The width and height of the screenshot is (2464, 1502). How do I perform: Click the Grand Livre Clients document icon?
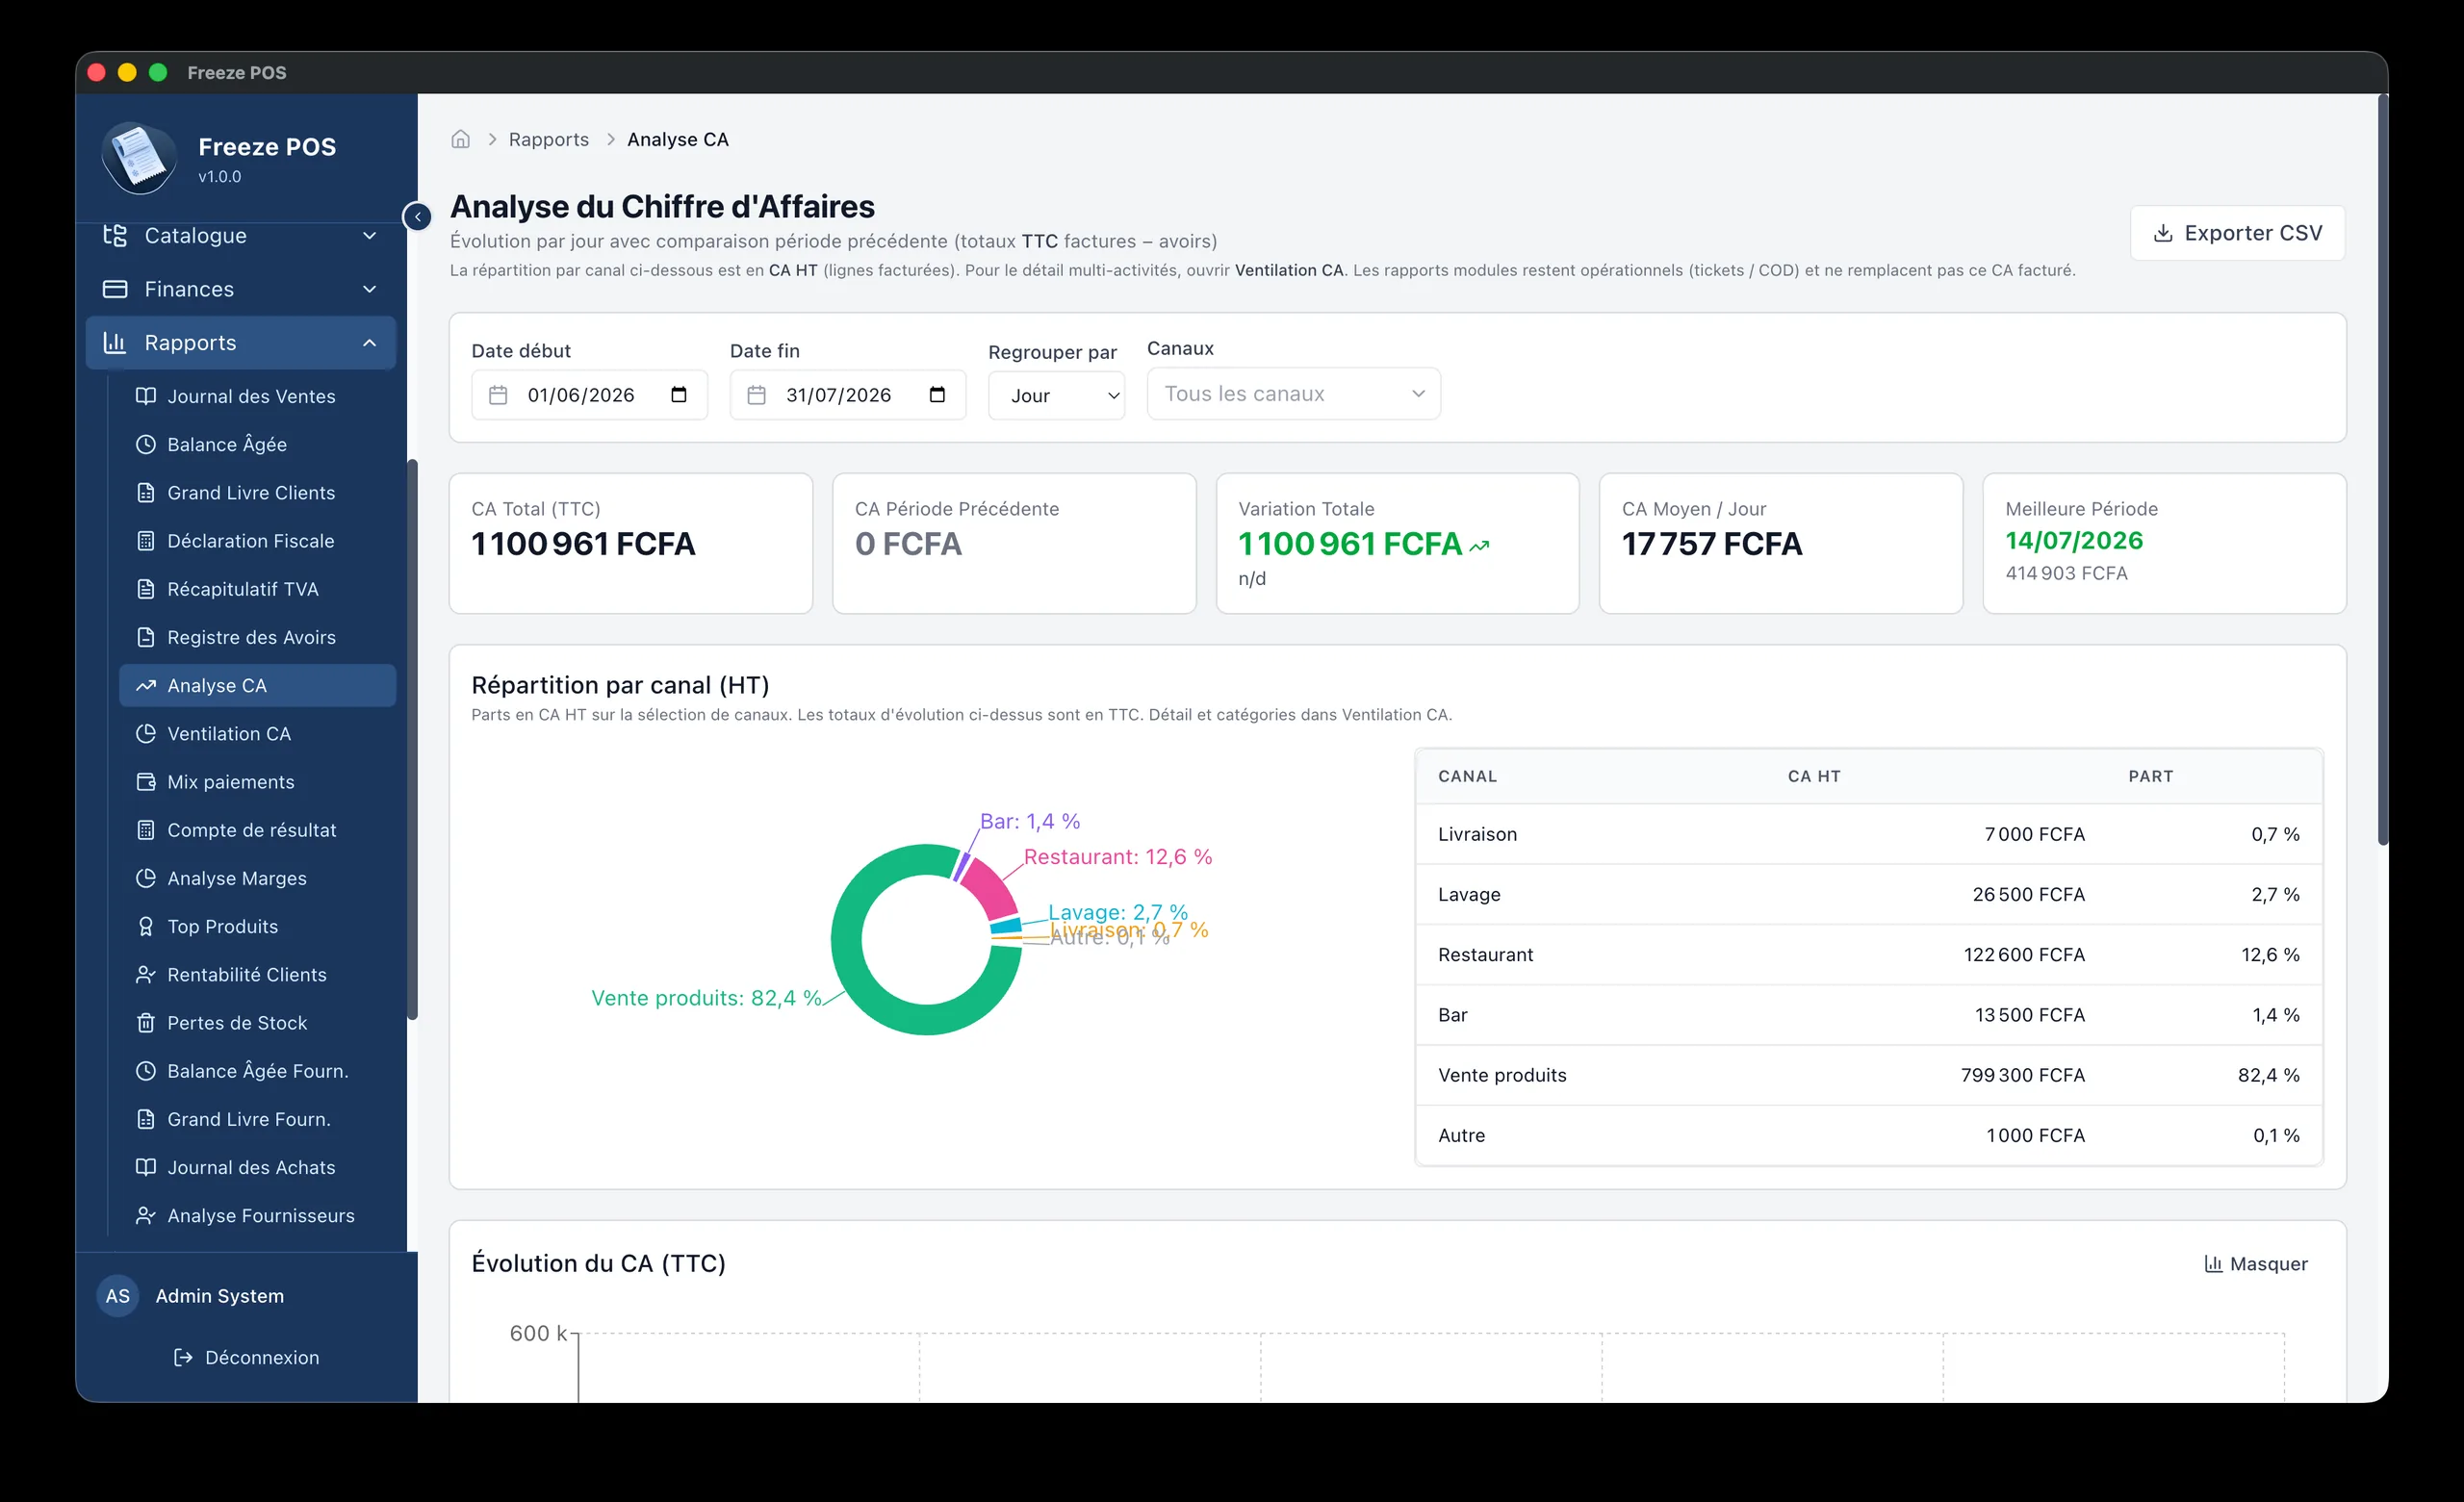pos(146,492)
